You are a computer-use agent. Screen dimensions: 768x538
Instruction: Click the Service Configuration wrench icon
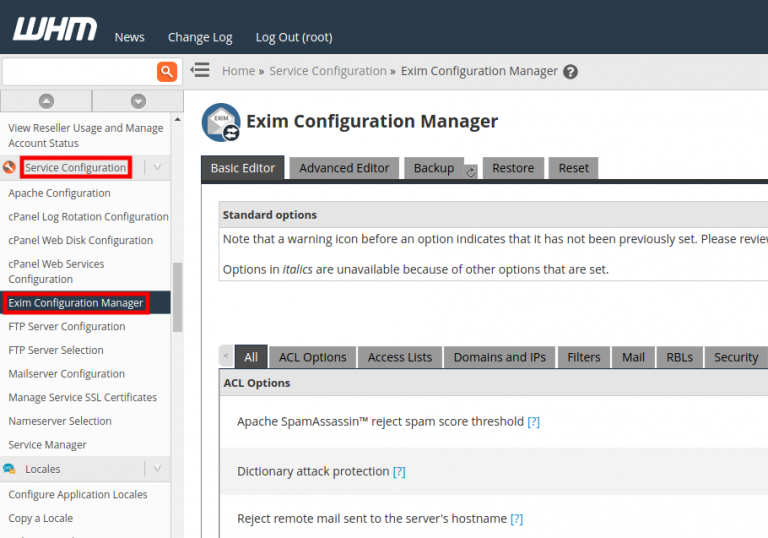tap(9, 167)
